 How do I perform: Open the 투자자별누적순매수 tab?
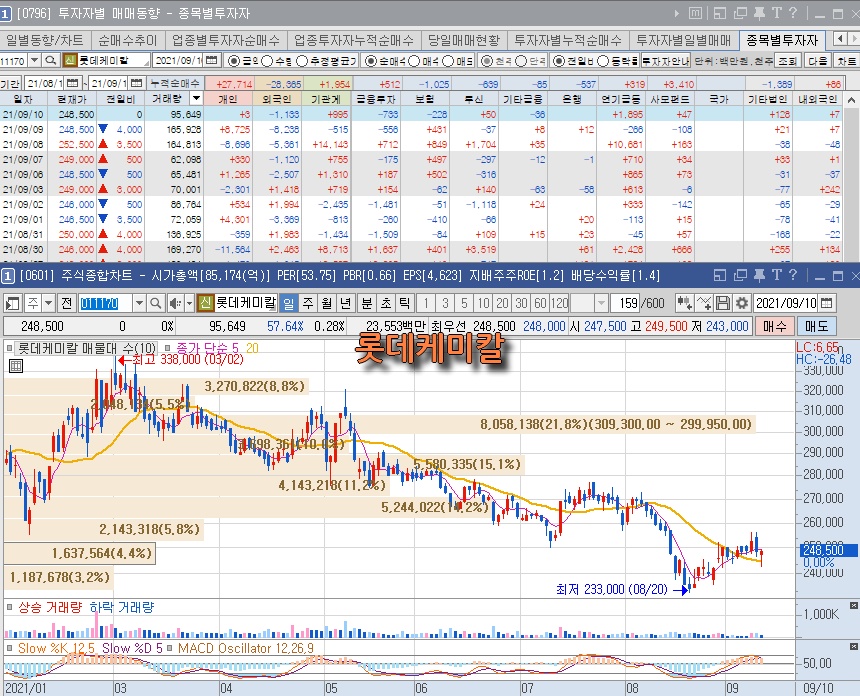(x=568, y=40)
